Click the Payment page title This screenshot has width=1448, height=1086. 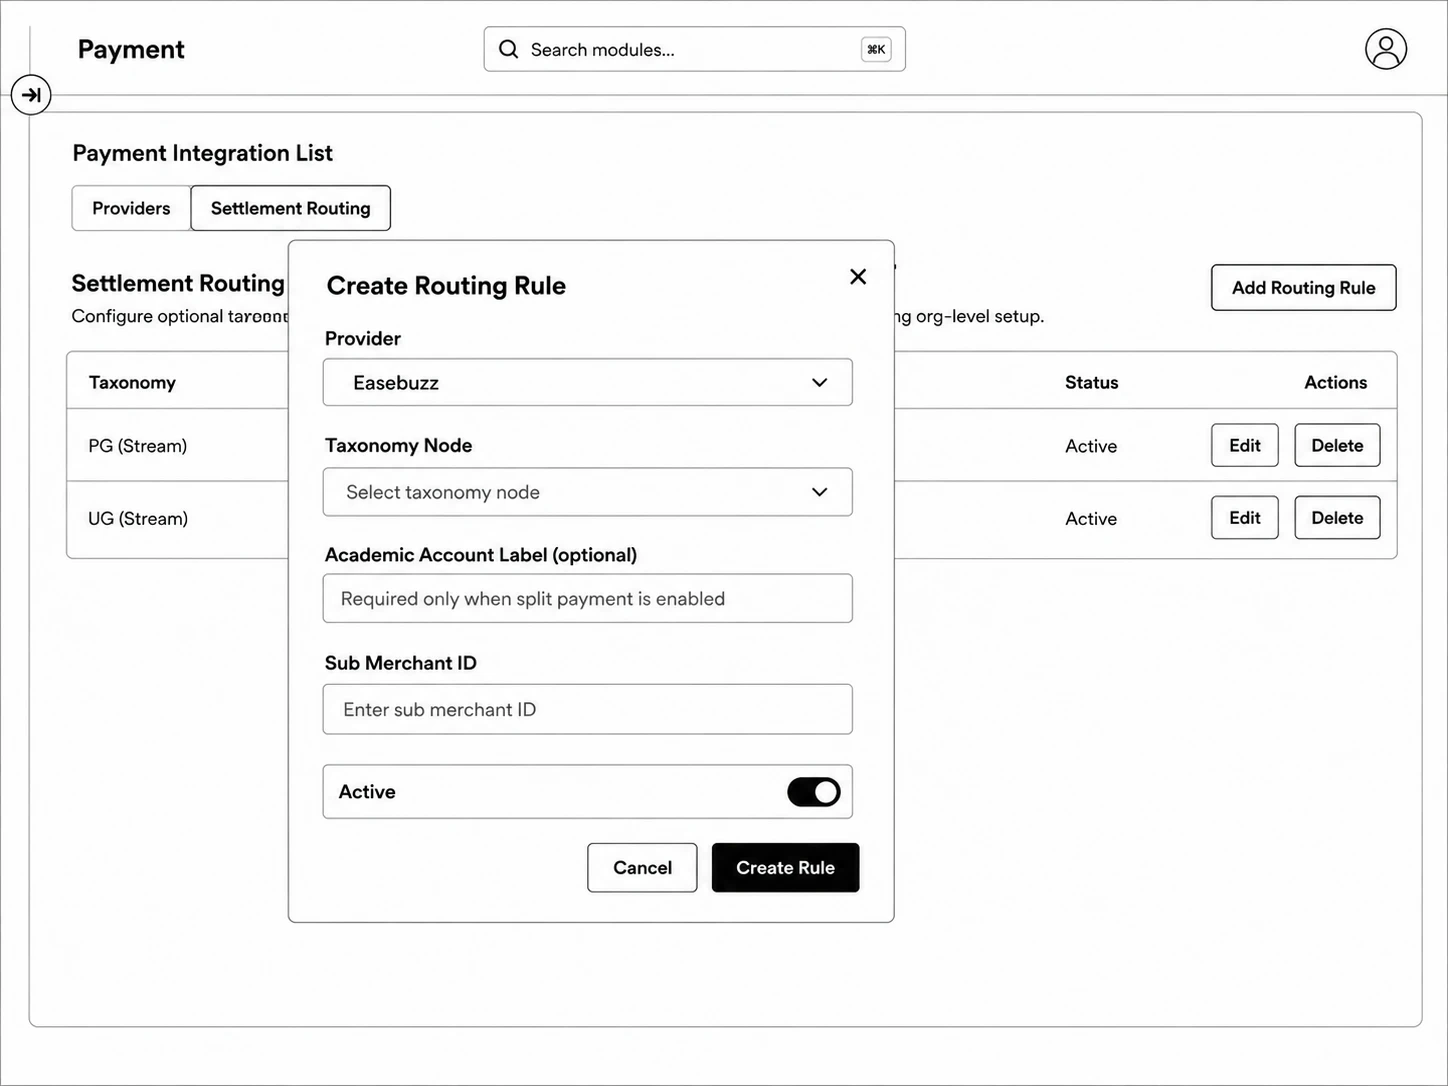[131, 50]
